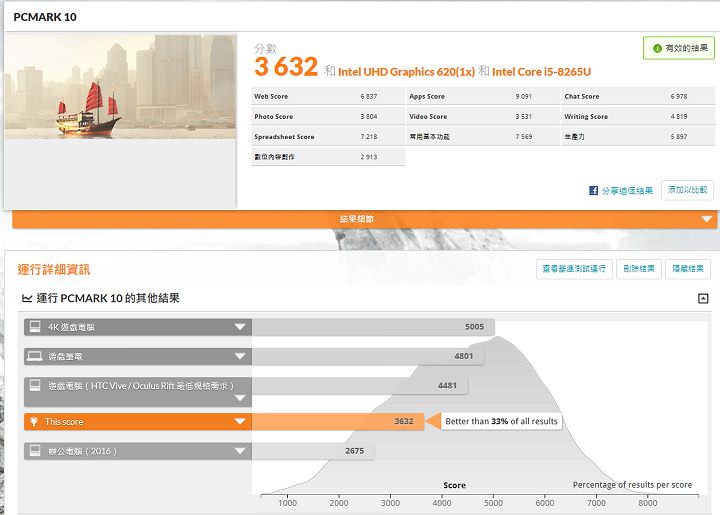Click the Percentage of results per score label
Screen dimensions: 720x515
632,485
